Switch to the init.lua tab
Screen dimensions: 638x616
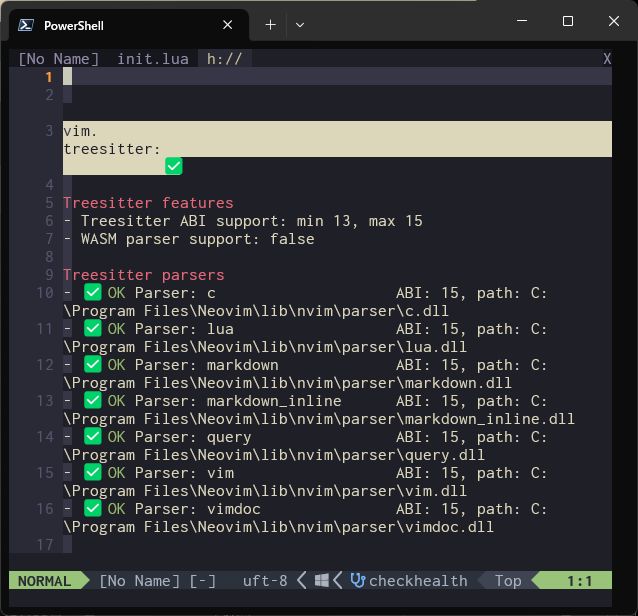click(152, 59)
